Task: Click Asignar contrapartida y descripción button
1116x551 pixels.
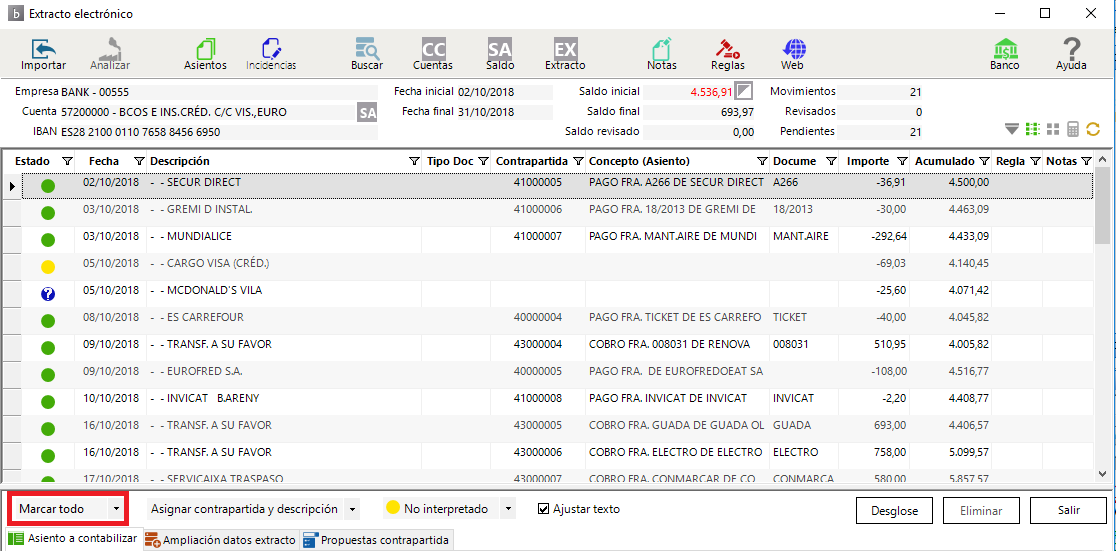Action: coord(245,509)
